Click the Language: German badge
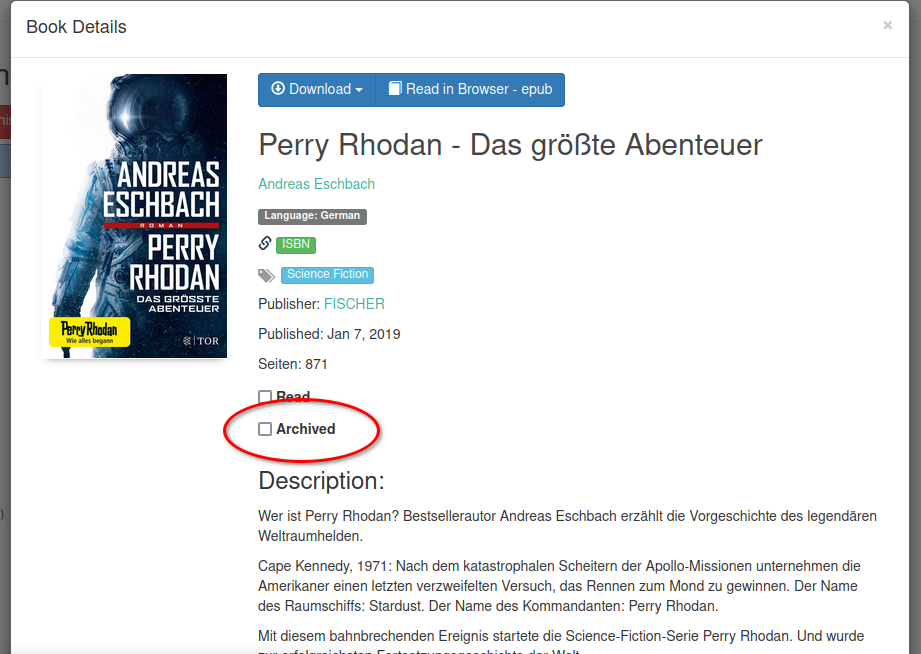The width and height of the screenshot is (921, 654). (x=312, y=216)
